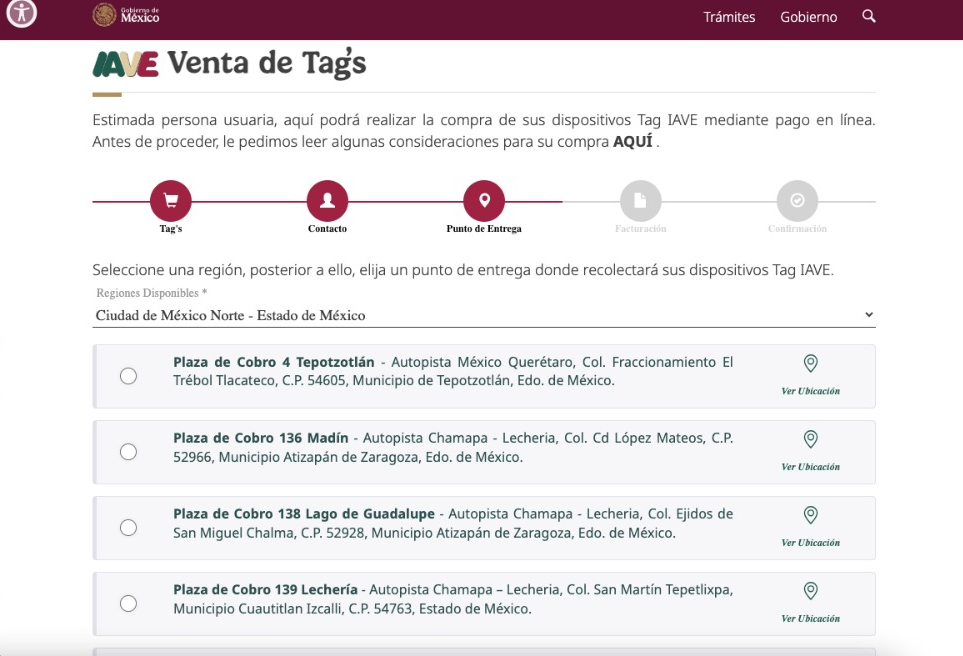Click Plaza de Cobro 138 Lago de Guadalupe title
This screenshot has height=656, width=963.
pos(303,514)
